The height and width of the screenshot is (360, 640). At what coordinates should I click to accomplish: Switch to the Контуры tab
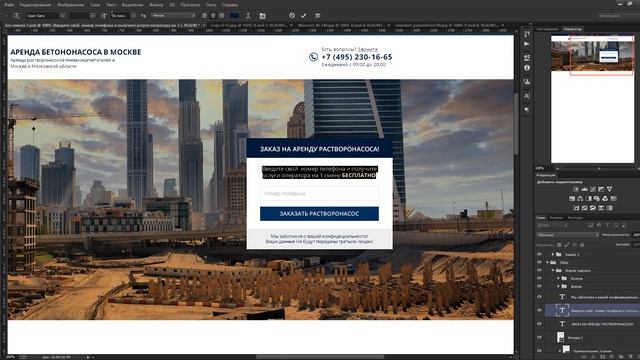click(x=575, y=218)
